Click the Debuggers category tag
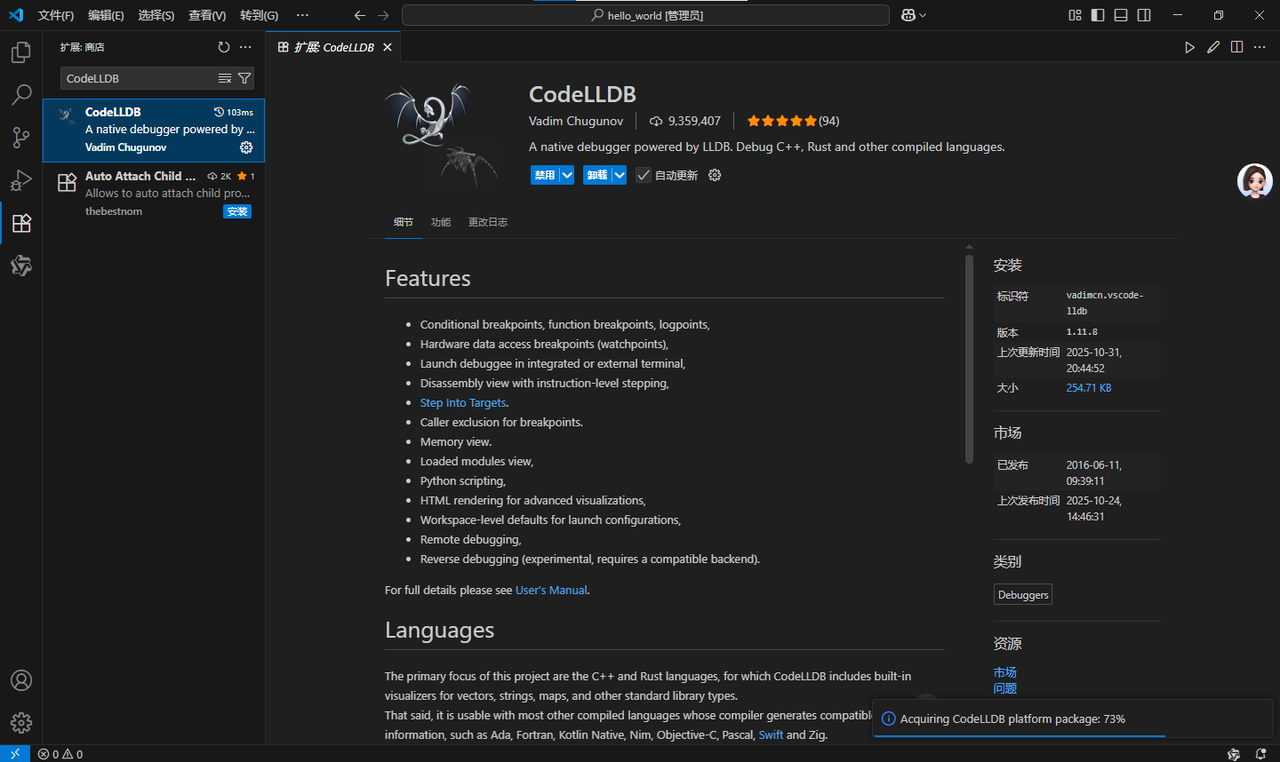The width and height of the screenshot is (1280, 762). point(1023,595)
